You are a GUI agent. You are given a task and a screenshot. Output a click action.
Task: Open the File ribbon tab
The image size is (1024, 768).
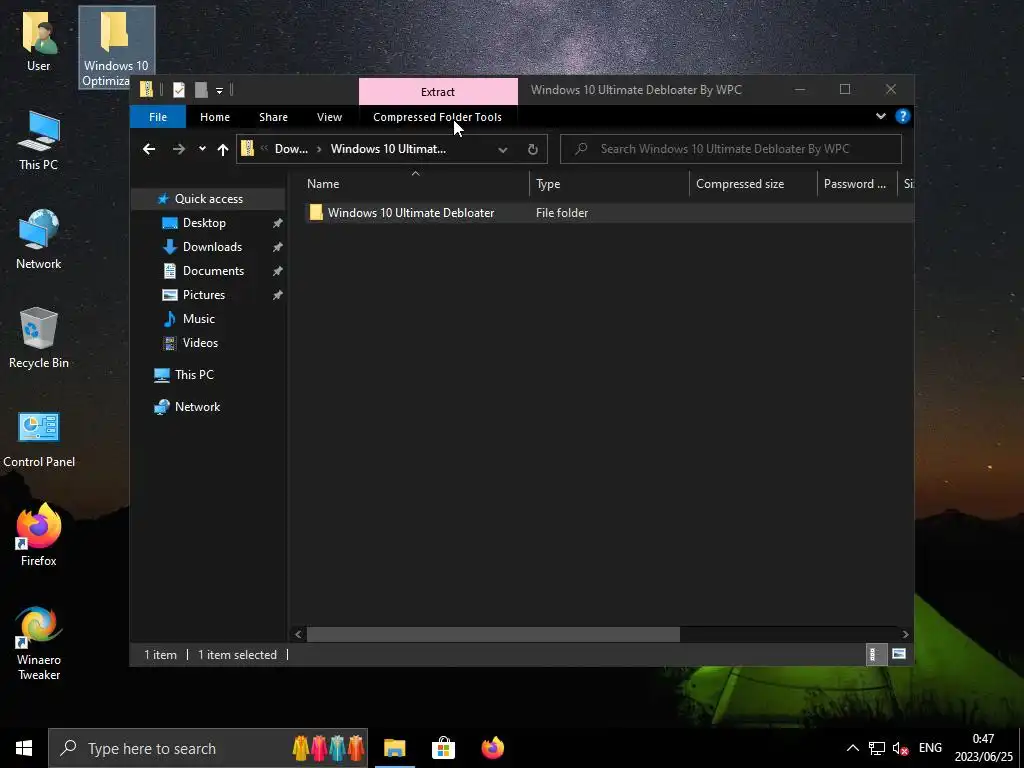[x=158, y=117]
